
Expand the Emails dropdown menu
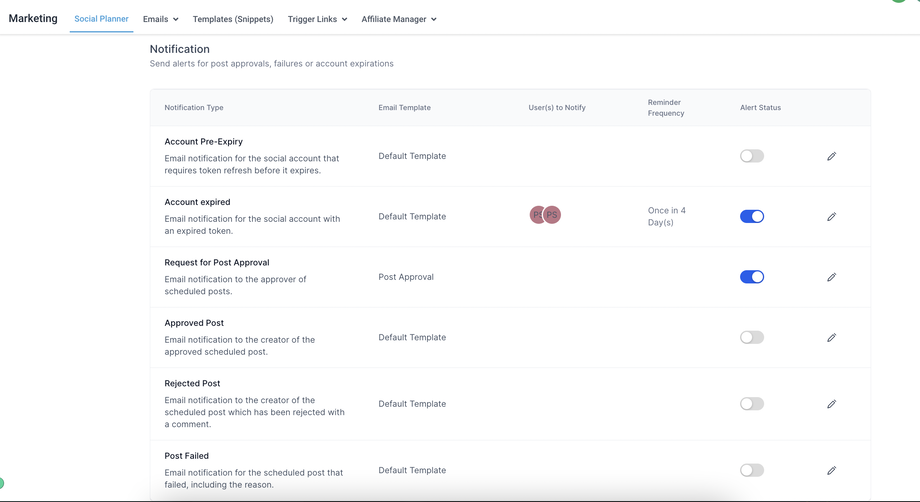click(160, 19)
